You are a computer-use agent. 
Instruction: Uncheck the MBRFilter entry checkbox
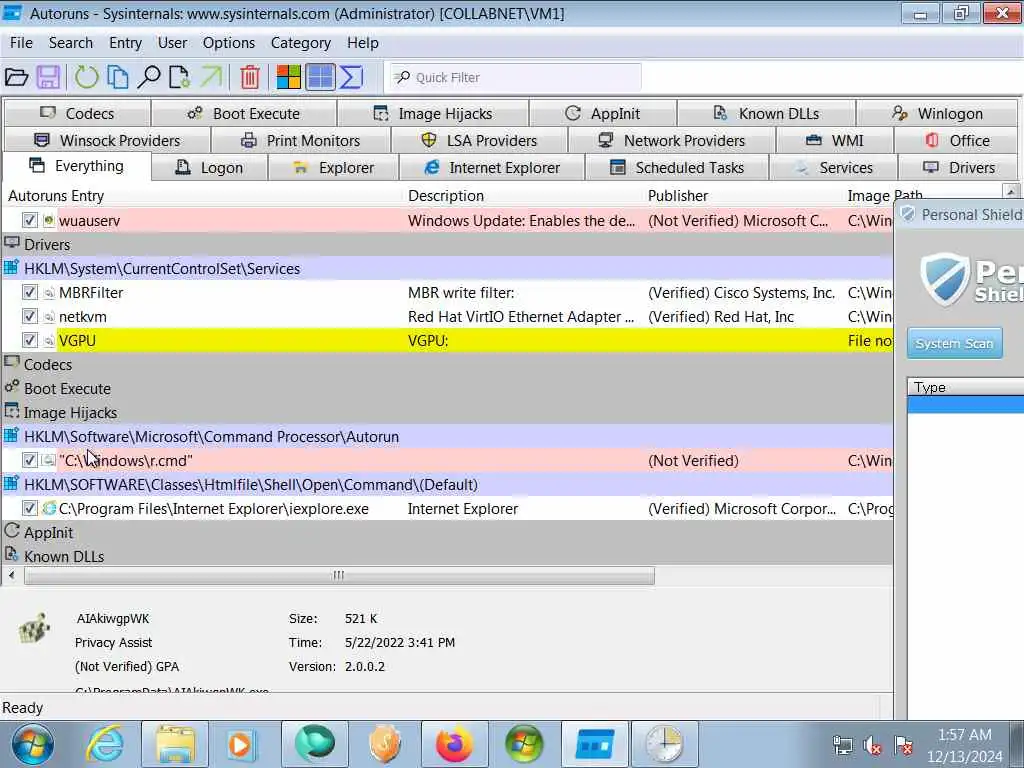click(29, 292)
